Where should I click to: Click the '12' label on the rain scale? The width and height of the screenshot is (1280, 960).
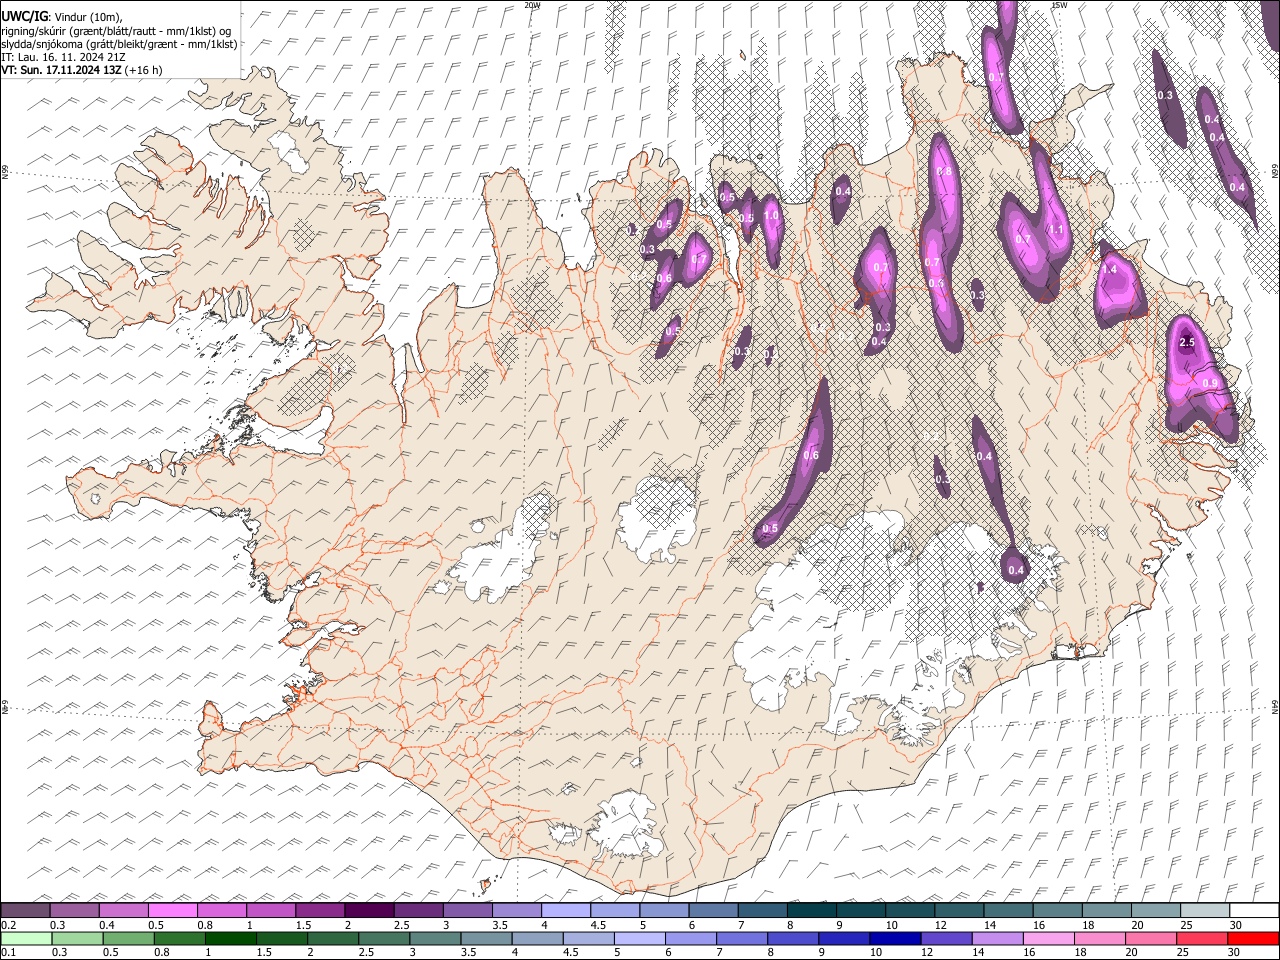tap(927, 953)
